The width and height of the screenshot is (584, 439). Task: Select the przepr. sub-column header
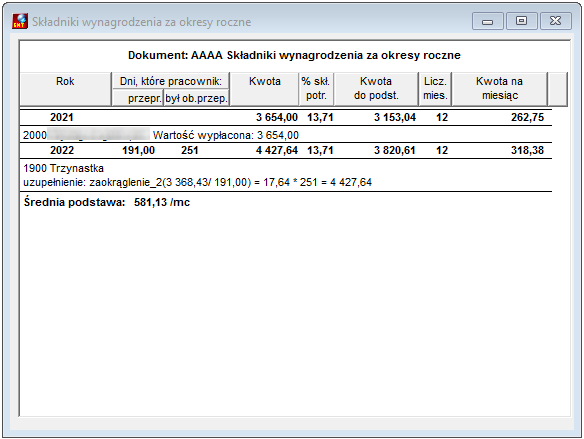click(138, 98)
